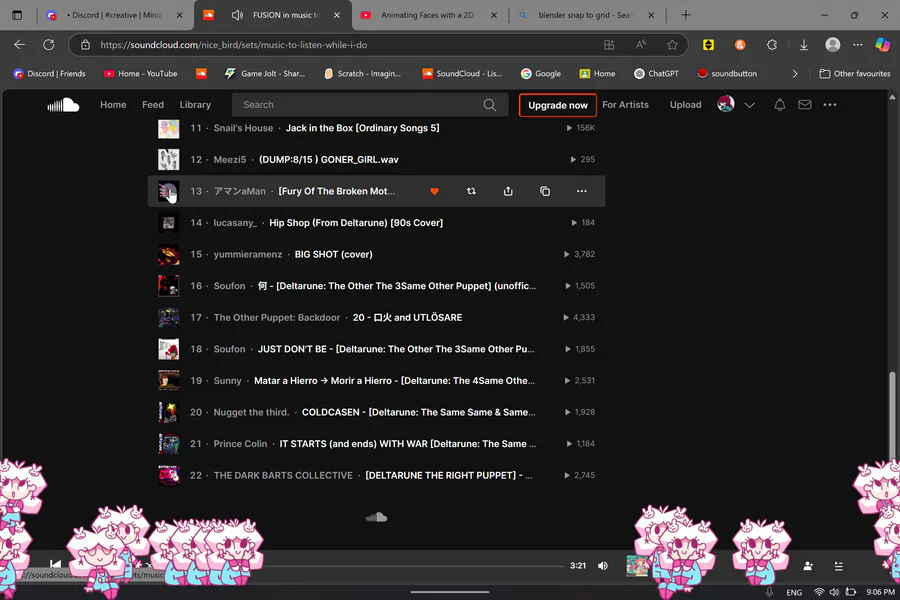Repost track 13 by アマンaMan

(471, 191)
